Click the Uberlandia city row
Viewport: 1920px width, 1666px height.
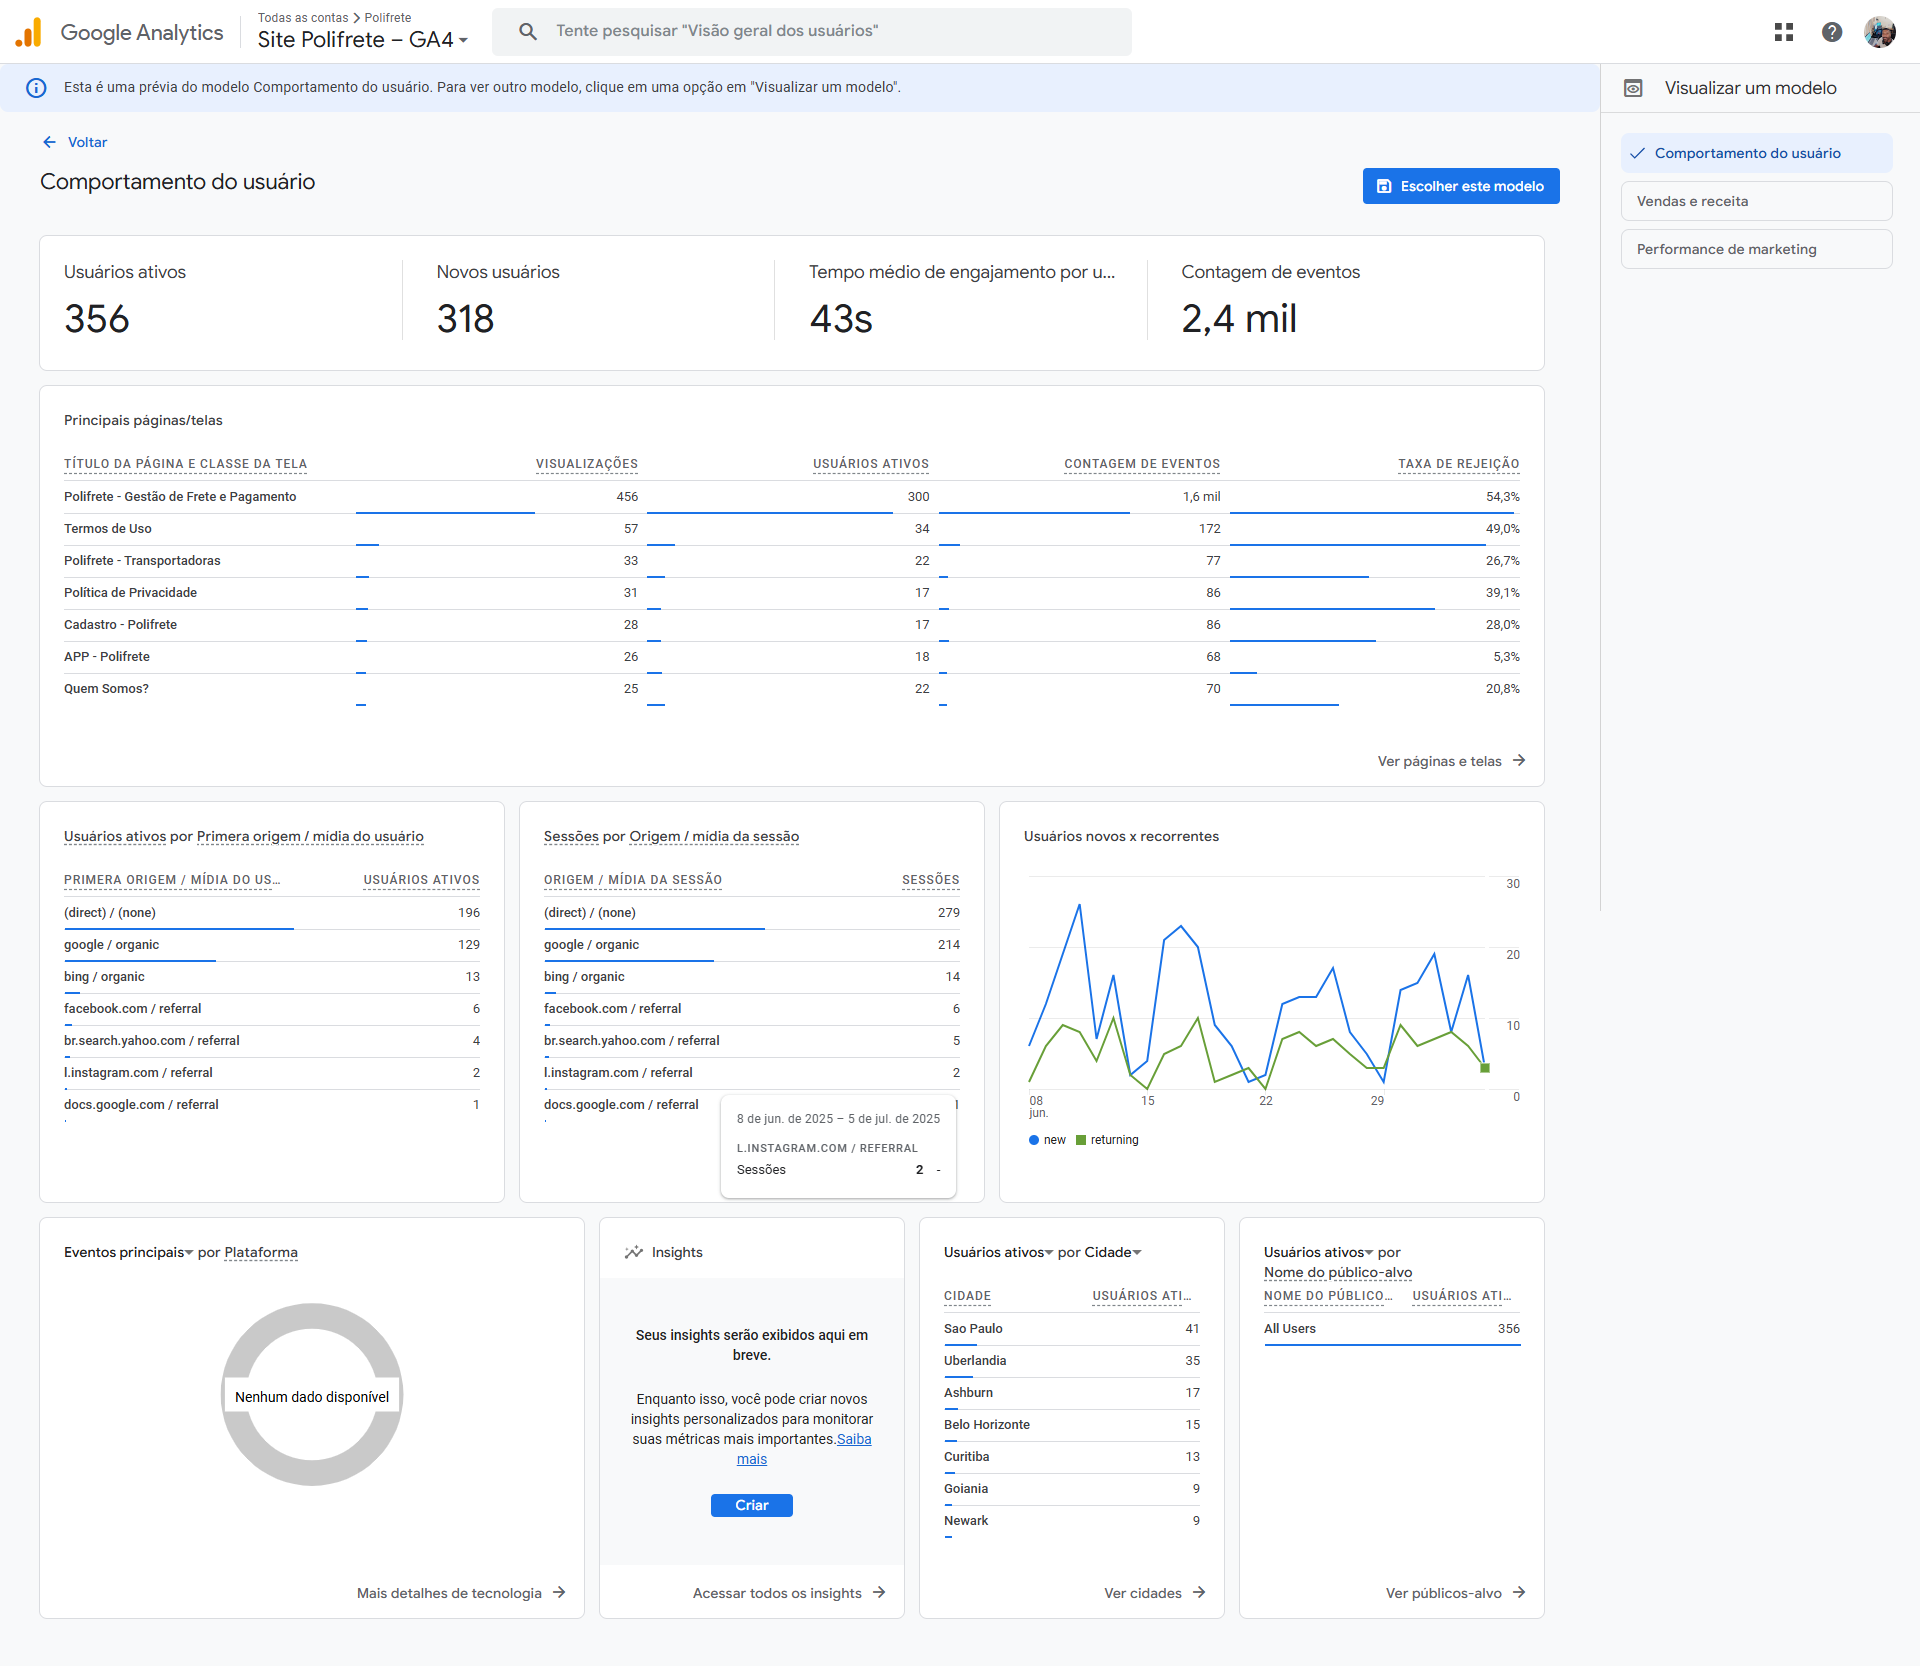point(1072,1361)
